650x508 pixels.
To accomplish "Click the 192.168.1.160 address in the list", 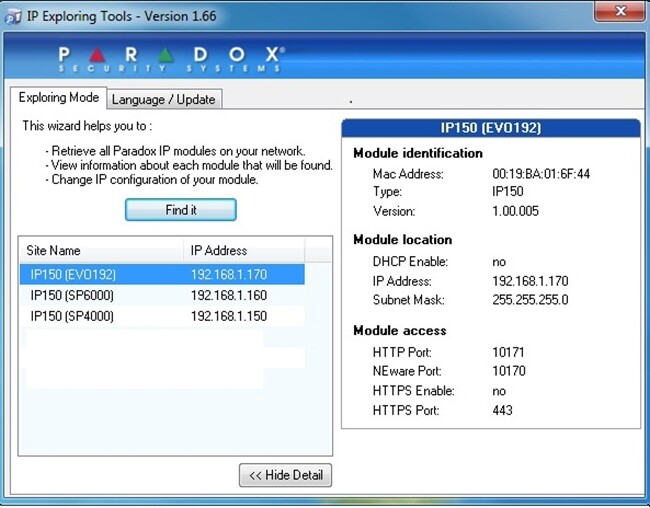I will (229, 295).
